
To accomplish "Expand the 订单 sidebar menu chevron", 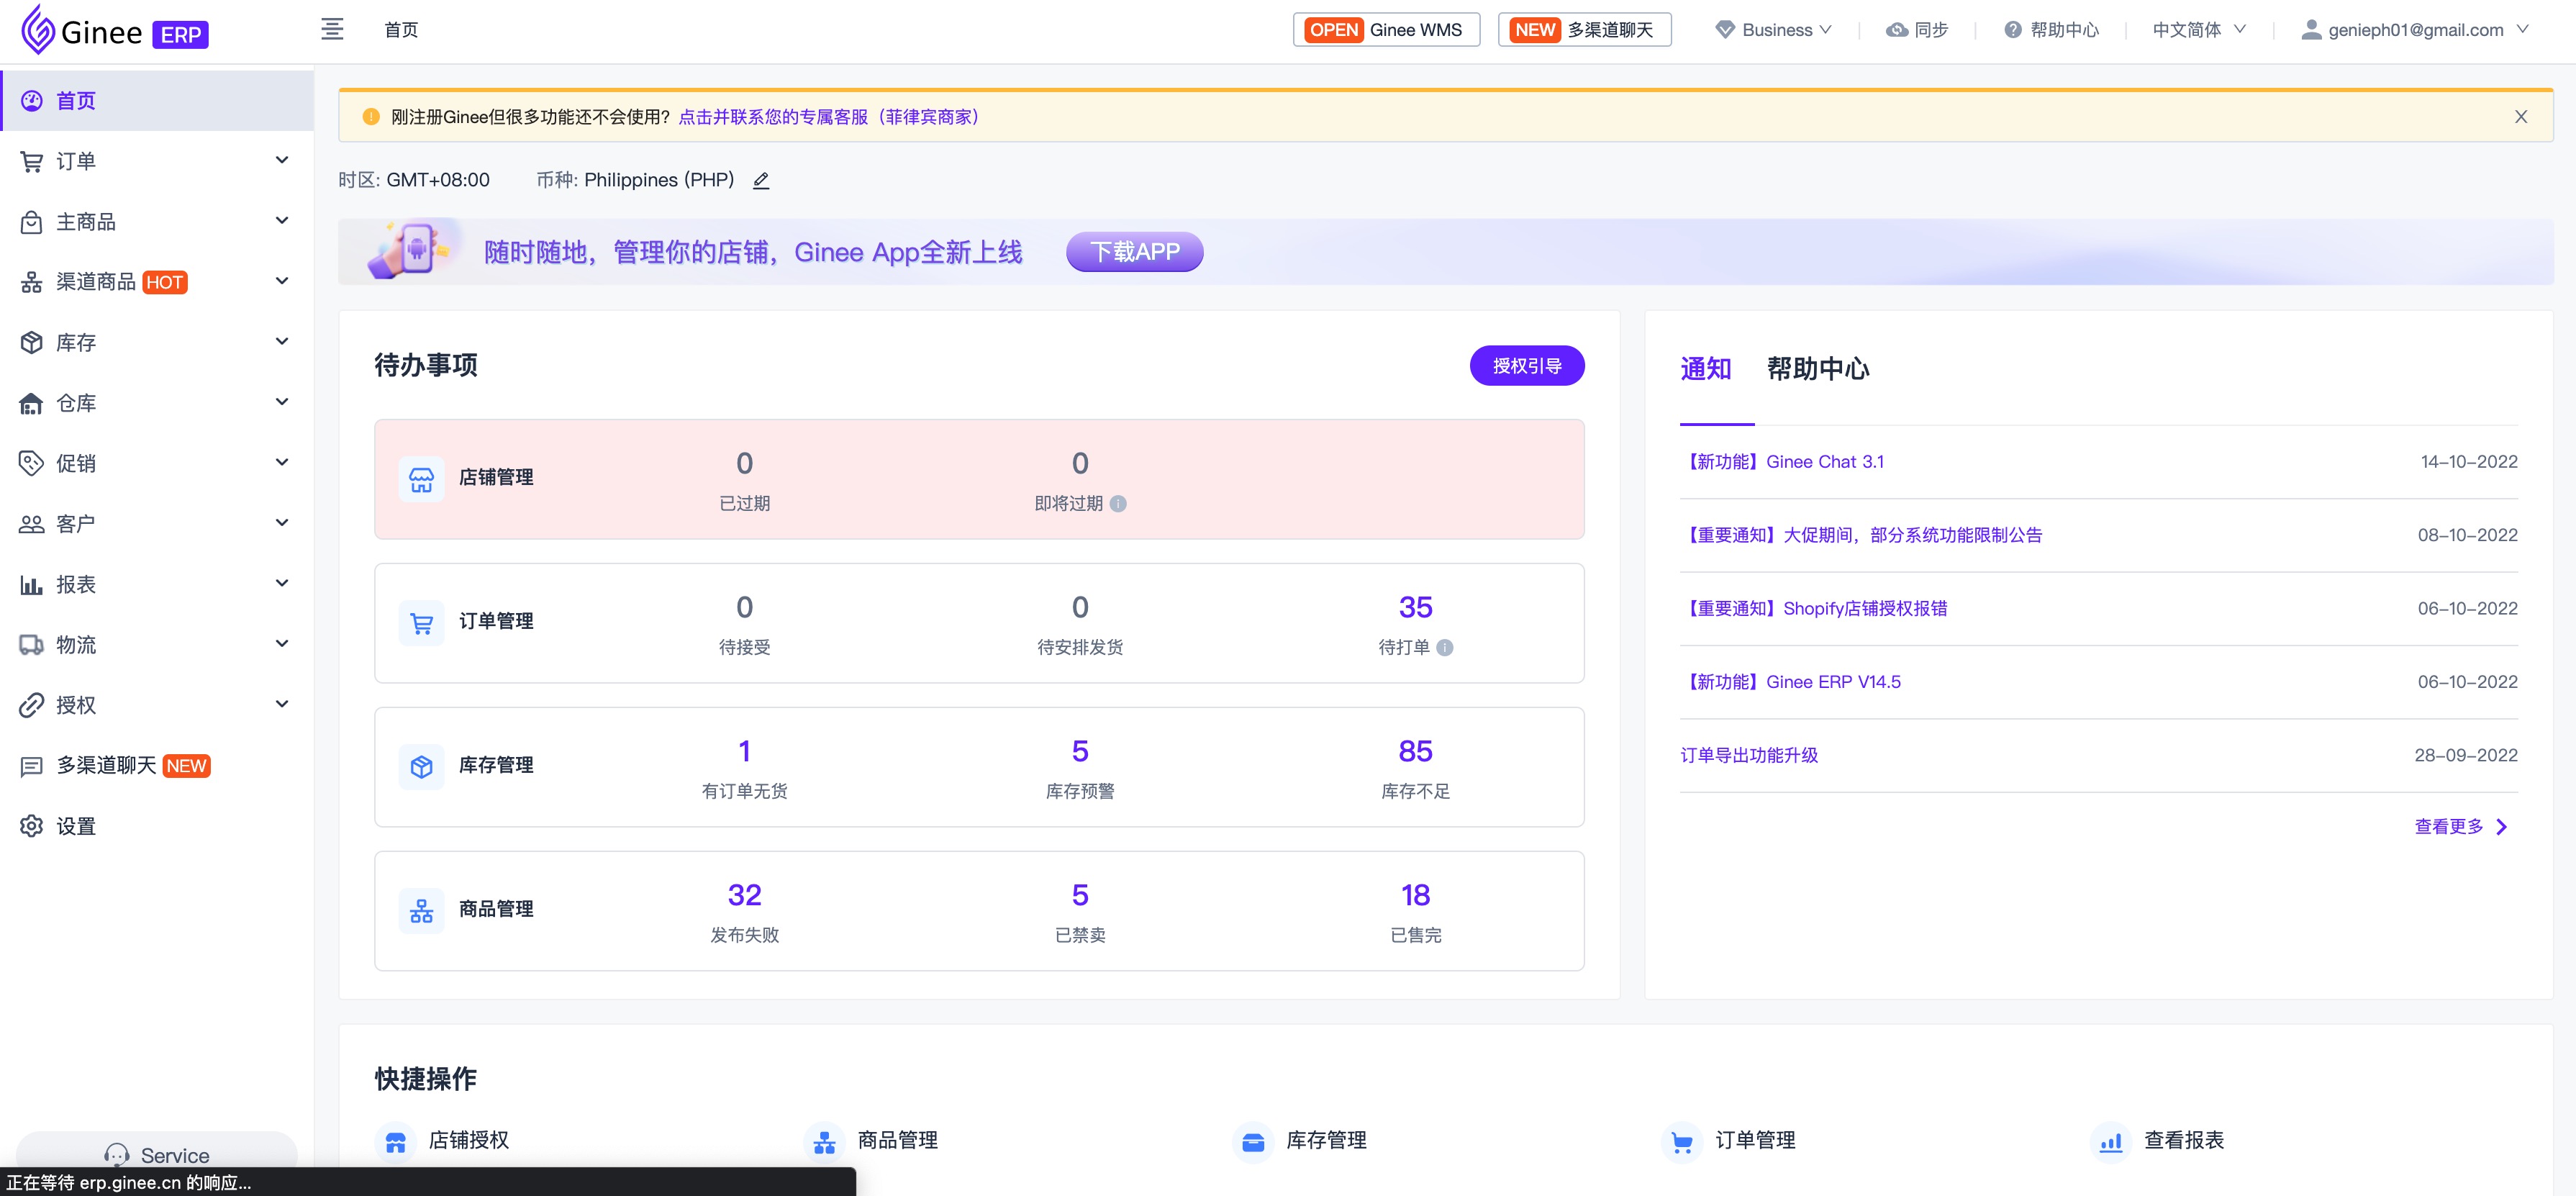I will [x=282, y=160].
